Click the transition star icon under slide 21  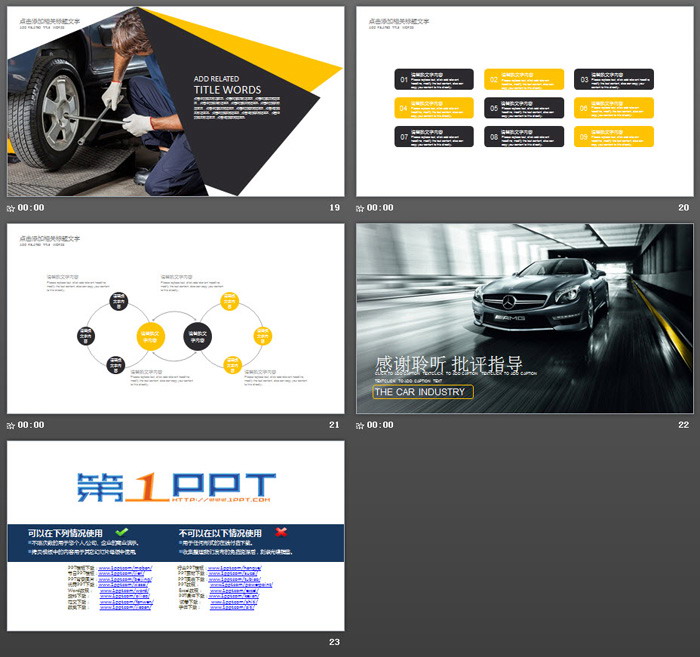click(11, 425)
